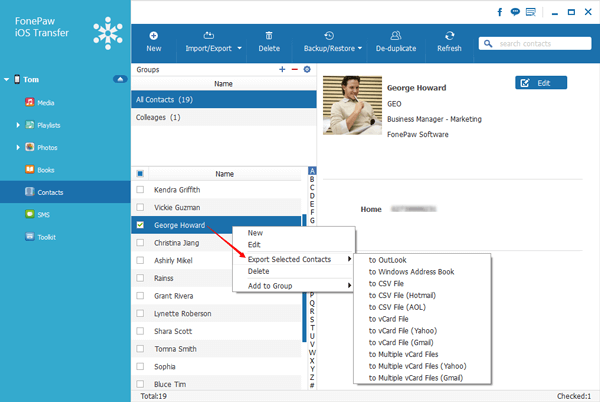Expand the Photos tree item
Image resolution: width=600 pixels, height=402 pixels.
18,148
